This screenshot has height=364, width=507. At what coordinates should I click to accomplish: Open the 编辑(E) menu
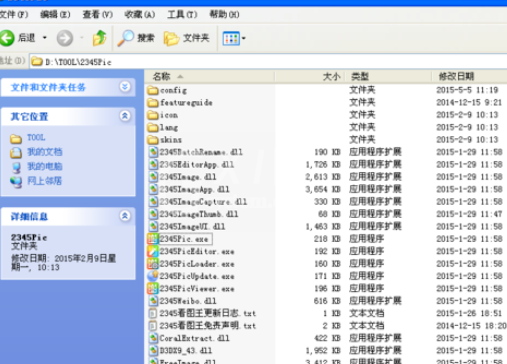click(x=55, y=15)
